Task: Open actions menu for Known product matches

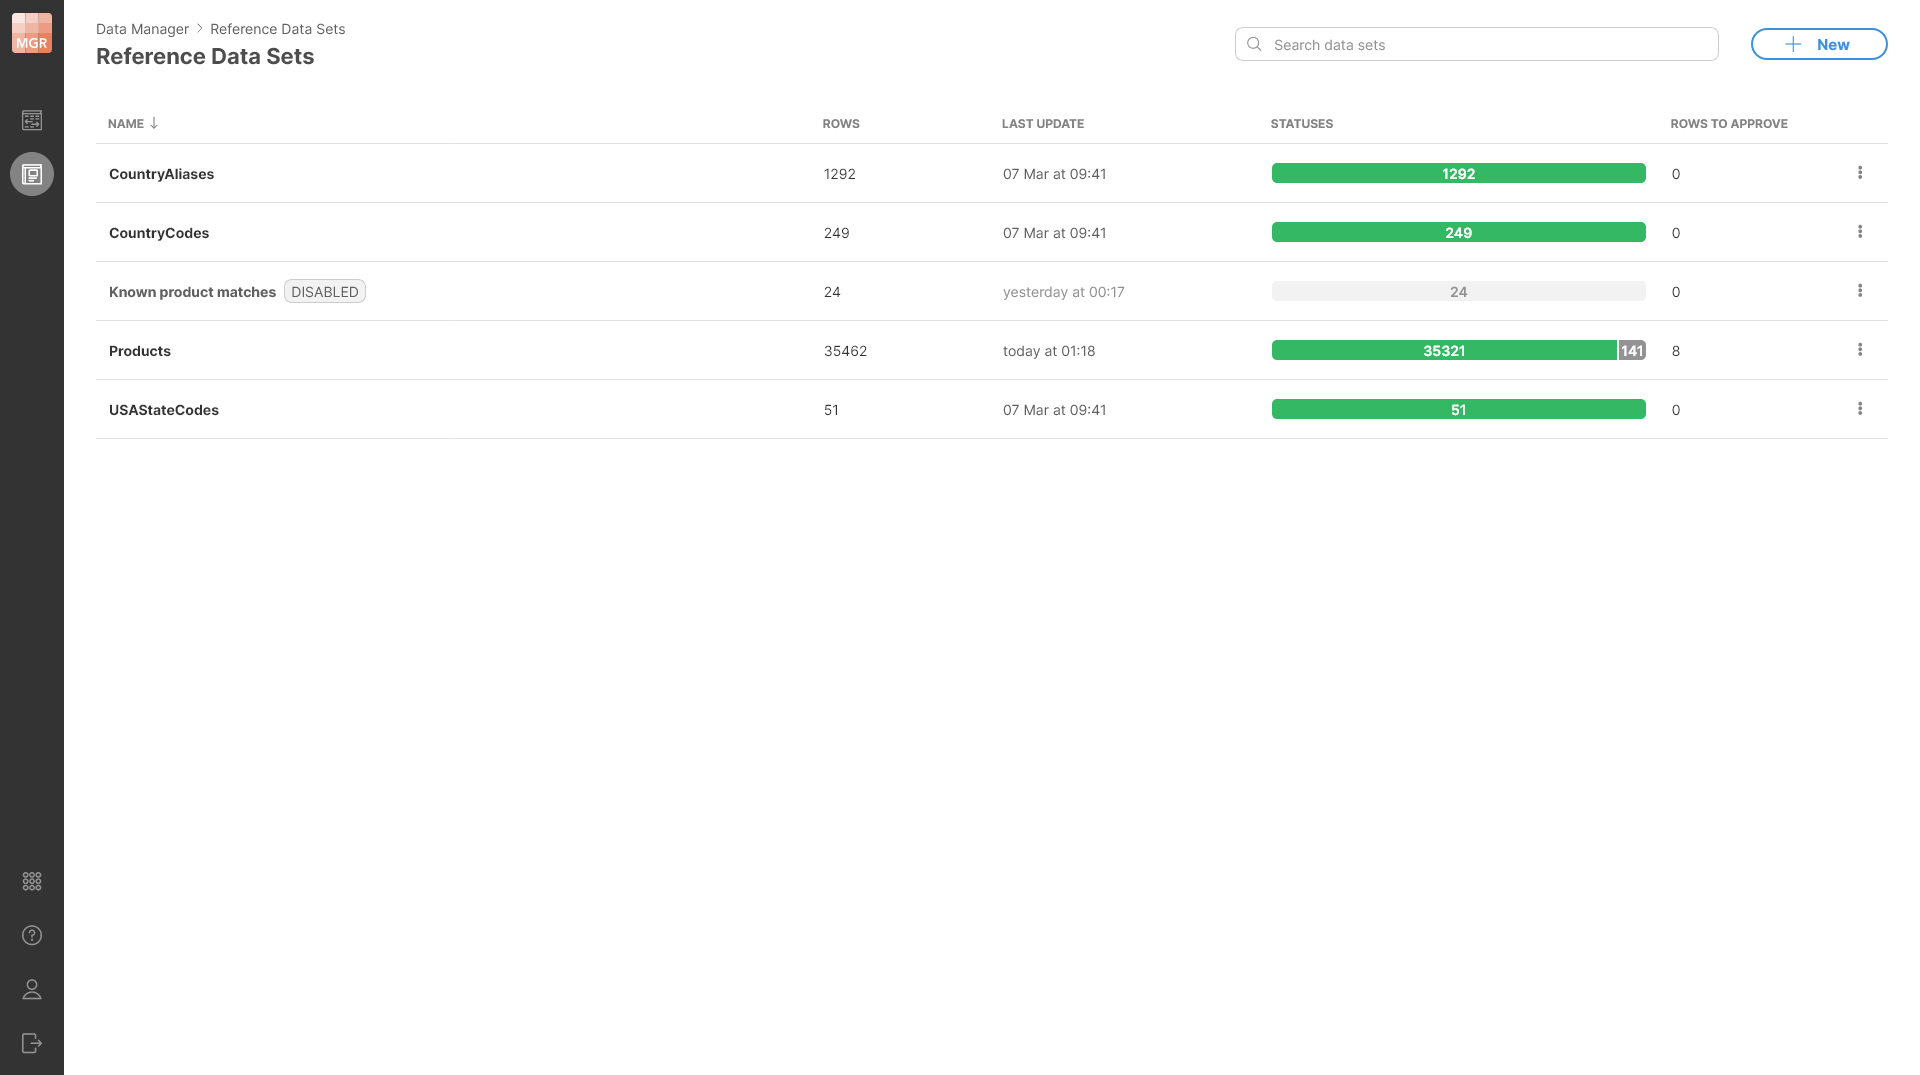Action: click(x=1860, y=291)
